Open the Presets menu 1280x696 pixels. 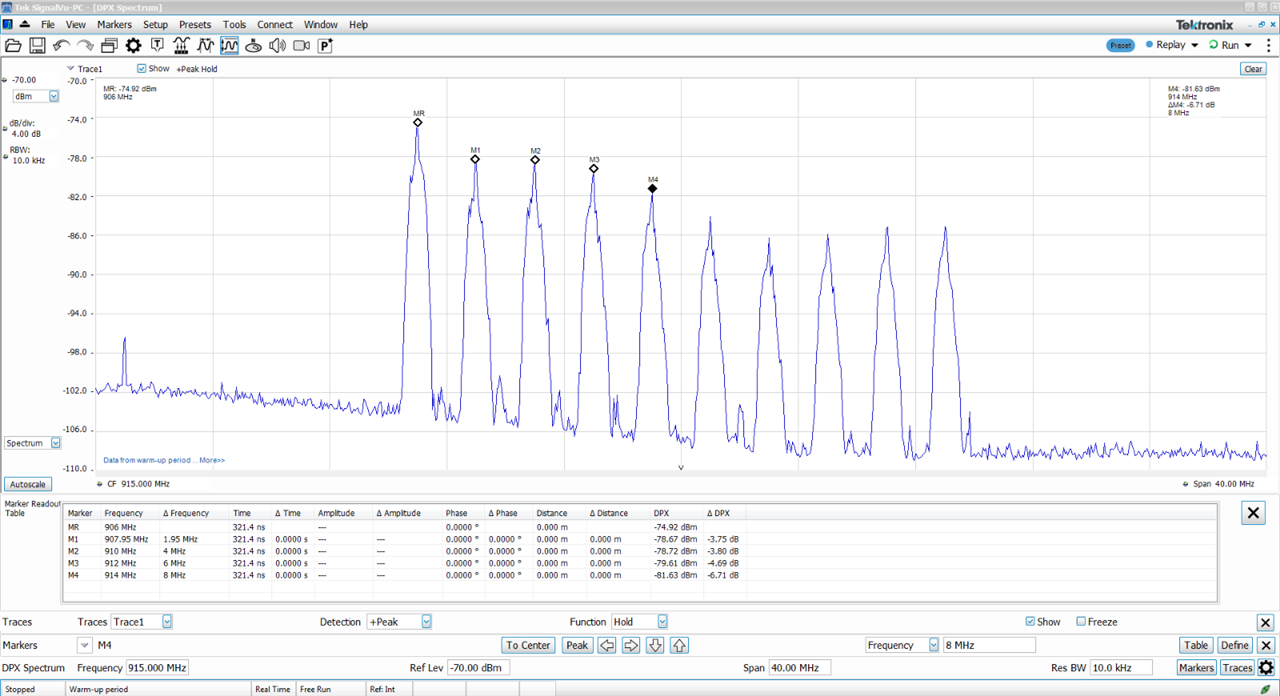[195, 24]
